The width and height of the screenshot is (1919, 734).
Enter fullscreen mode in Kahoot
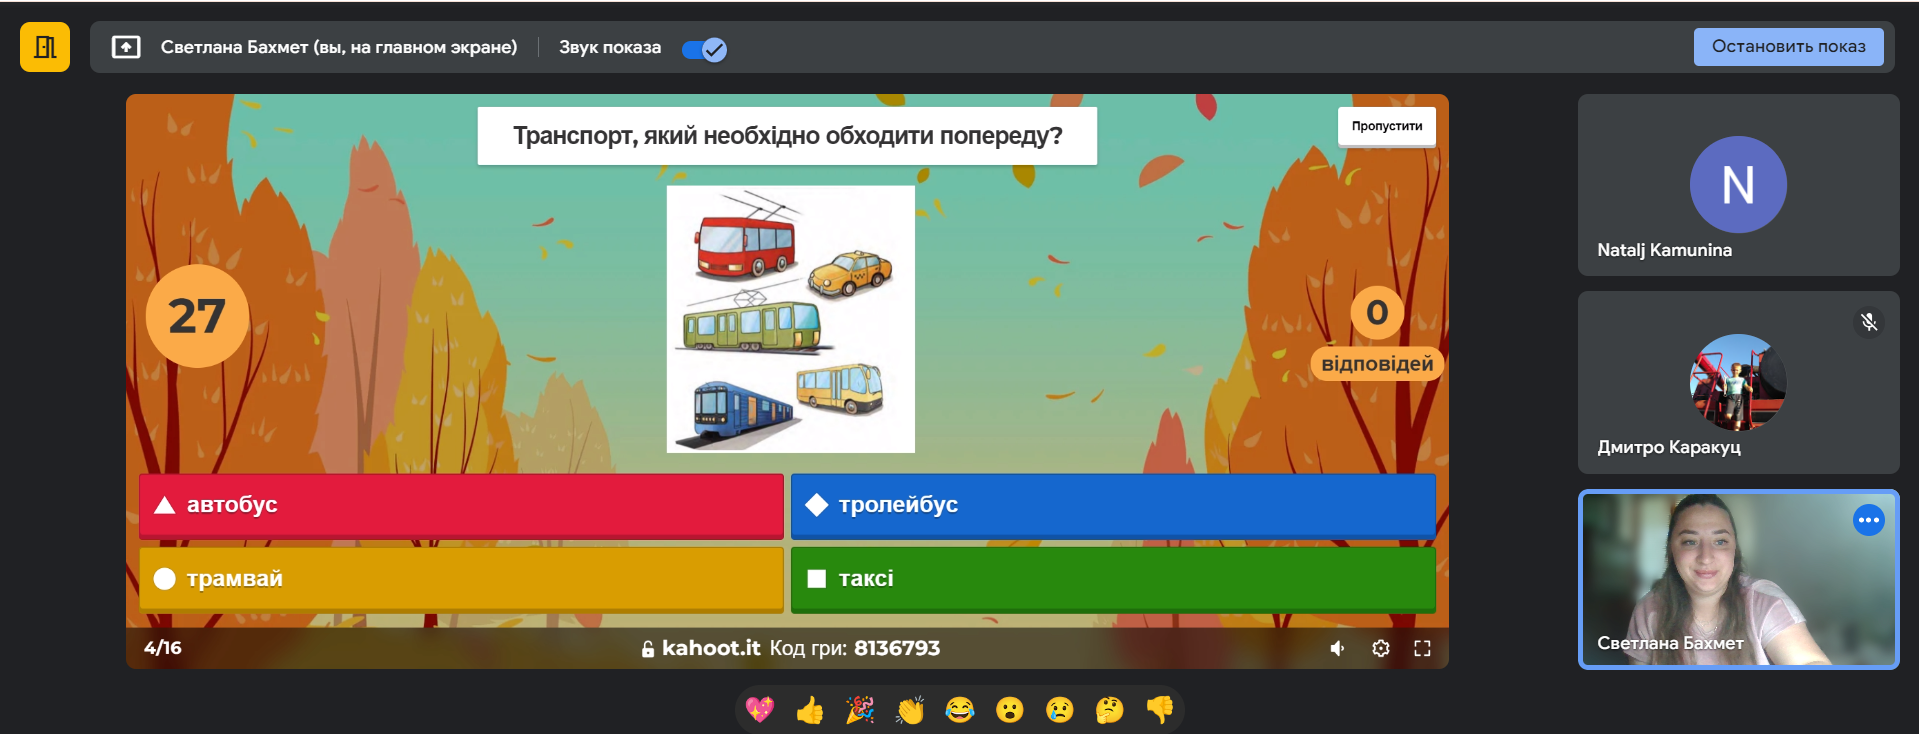pyautogui.click(x=1422, y=648)
